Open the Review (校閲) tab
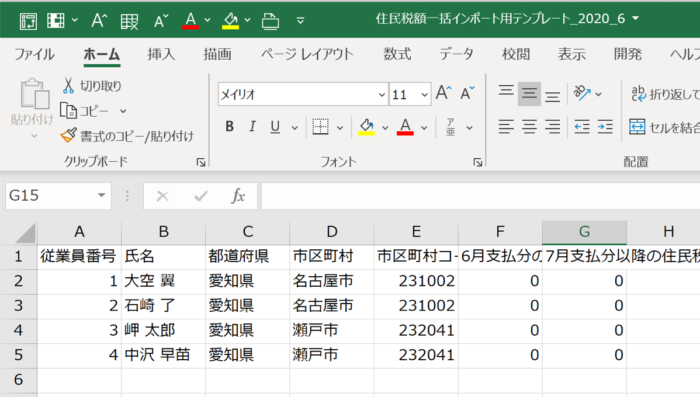Screen dimensions: 700x397 click(x=516, y=54)
